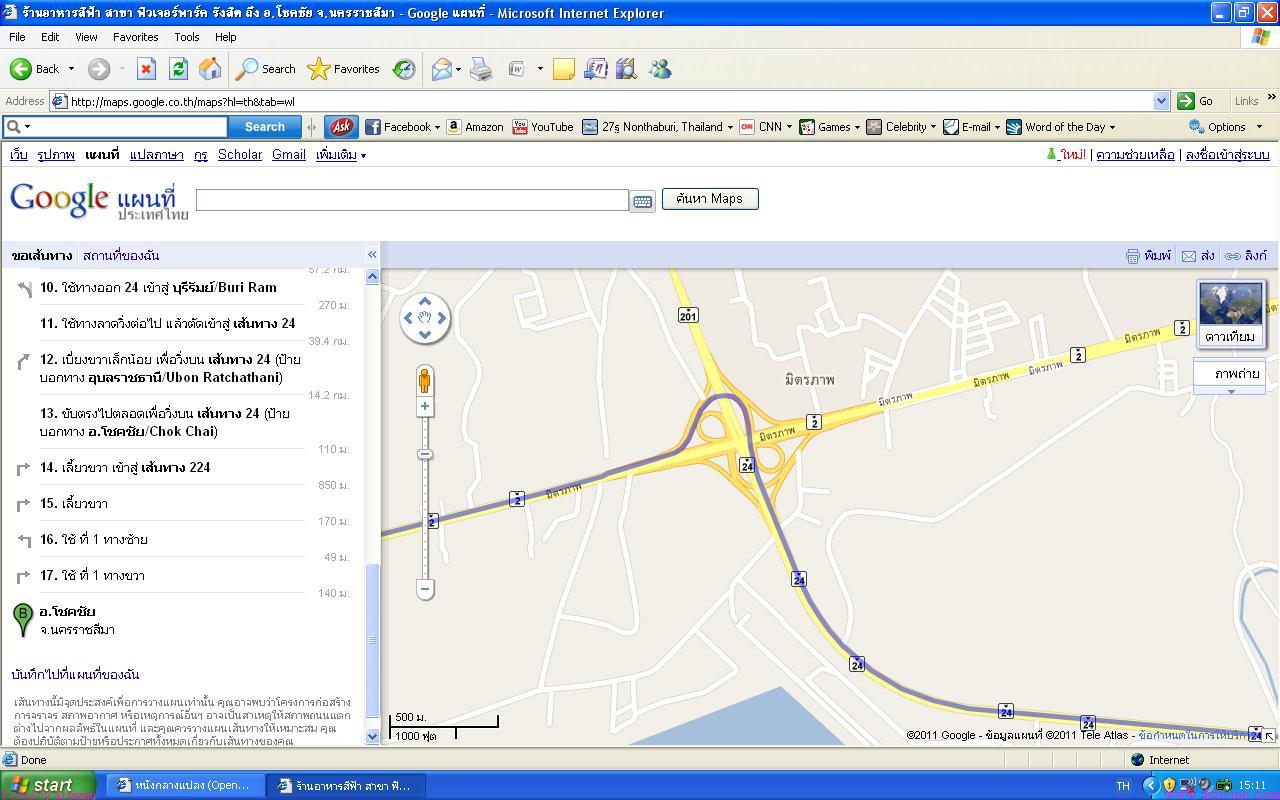Switch map to ดาวเทียม satellite view
The width and height of the screenshot is (1280, 800).
(1230, 314)
